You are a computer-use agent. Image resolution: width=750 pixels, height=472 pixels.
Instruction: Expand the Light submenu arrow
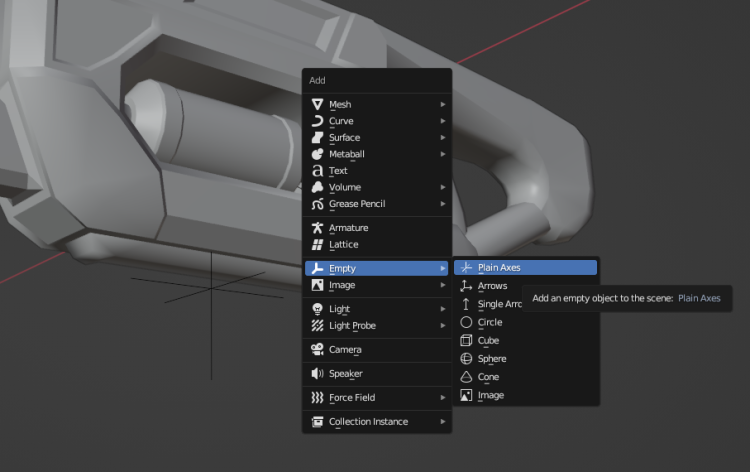442,309
